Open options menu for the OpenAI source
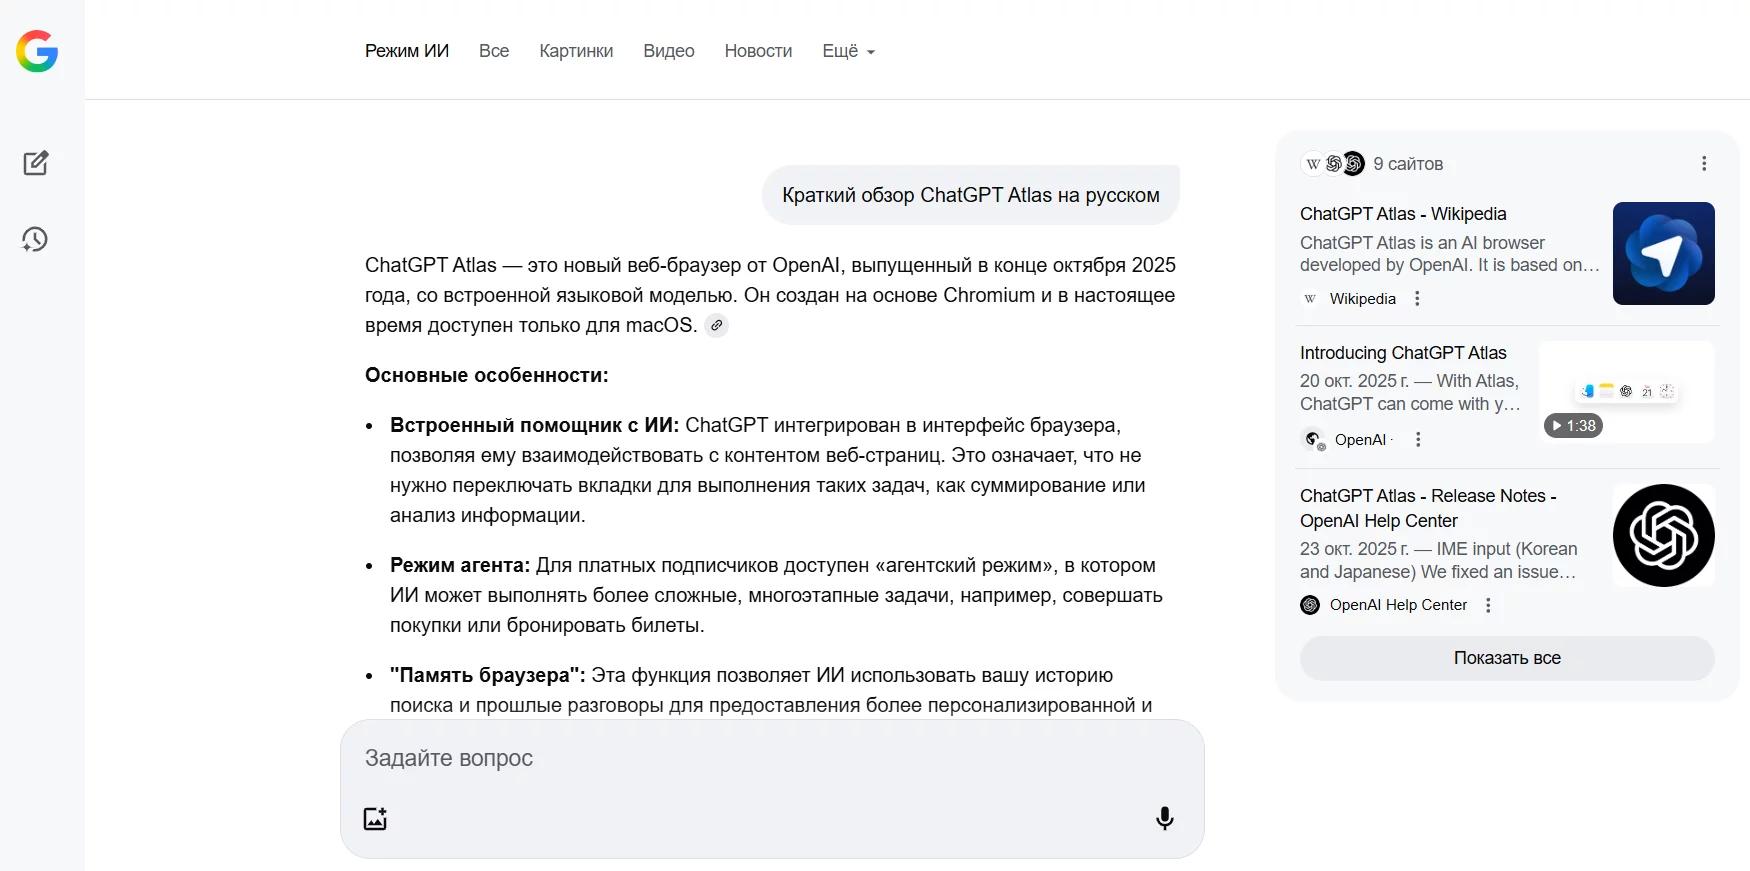1750x871 pixels. [x=1418, y=440]
